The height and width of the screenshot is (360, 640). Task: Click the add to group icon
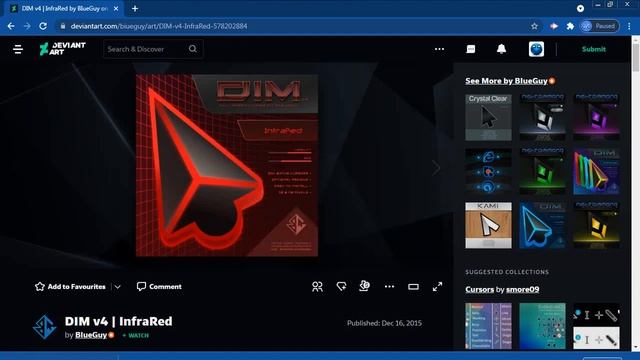(x=317, y=287)
